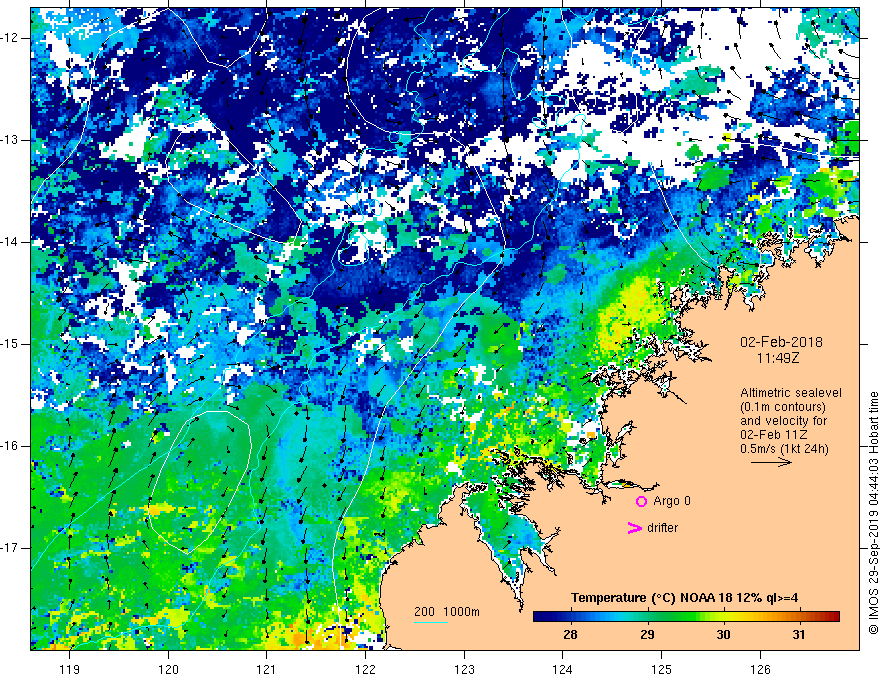The width and height of the screenshot is (880, 680).
Task: Click the magenta drifter arrow symbol
Action: [x=635, y=527]
